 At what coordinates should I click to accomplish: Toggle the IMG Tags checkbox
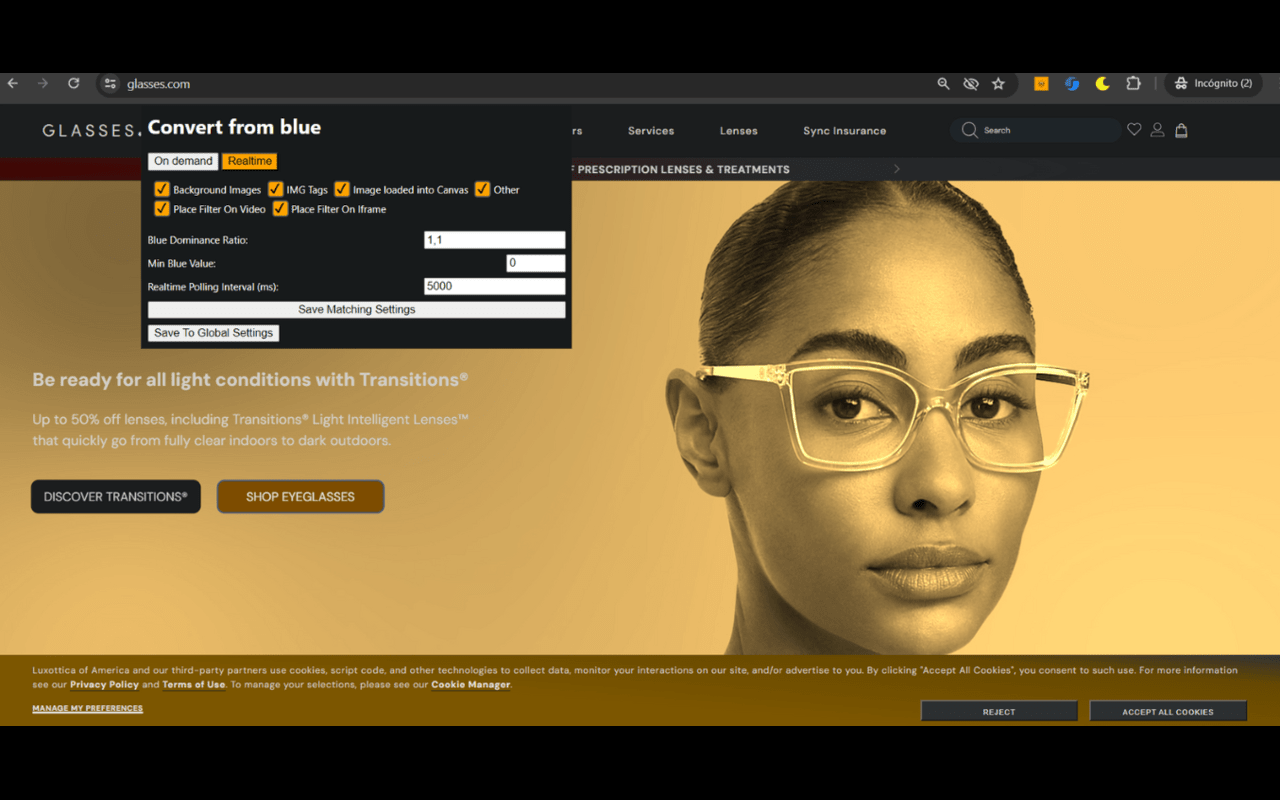(276, 189)
